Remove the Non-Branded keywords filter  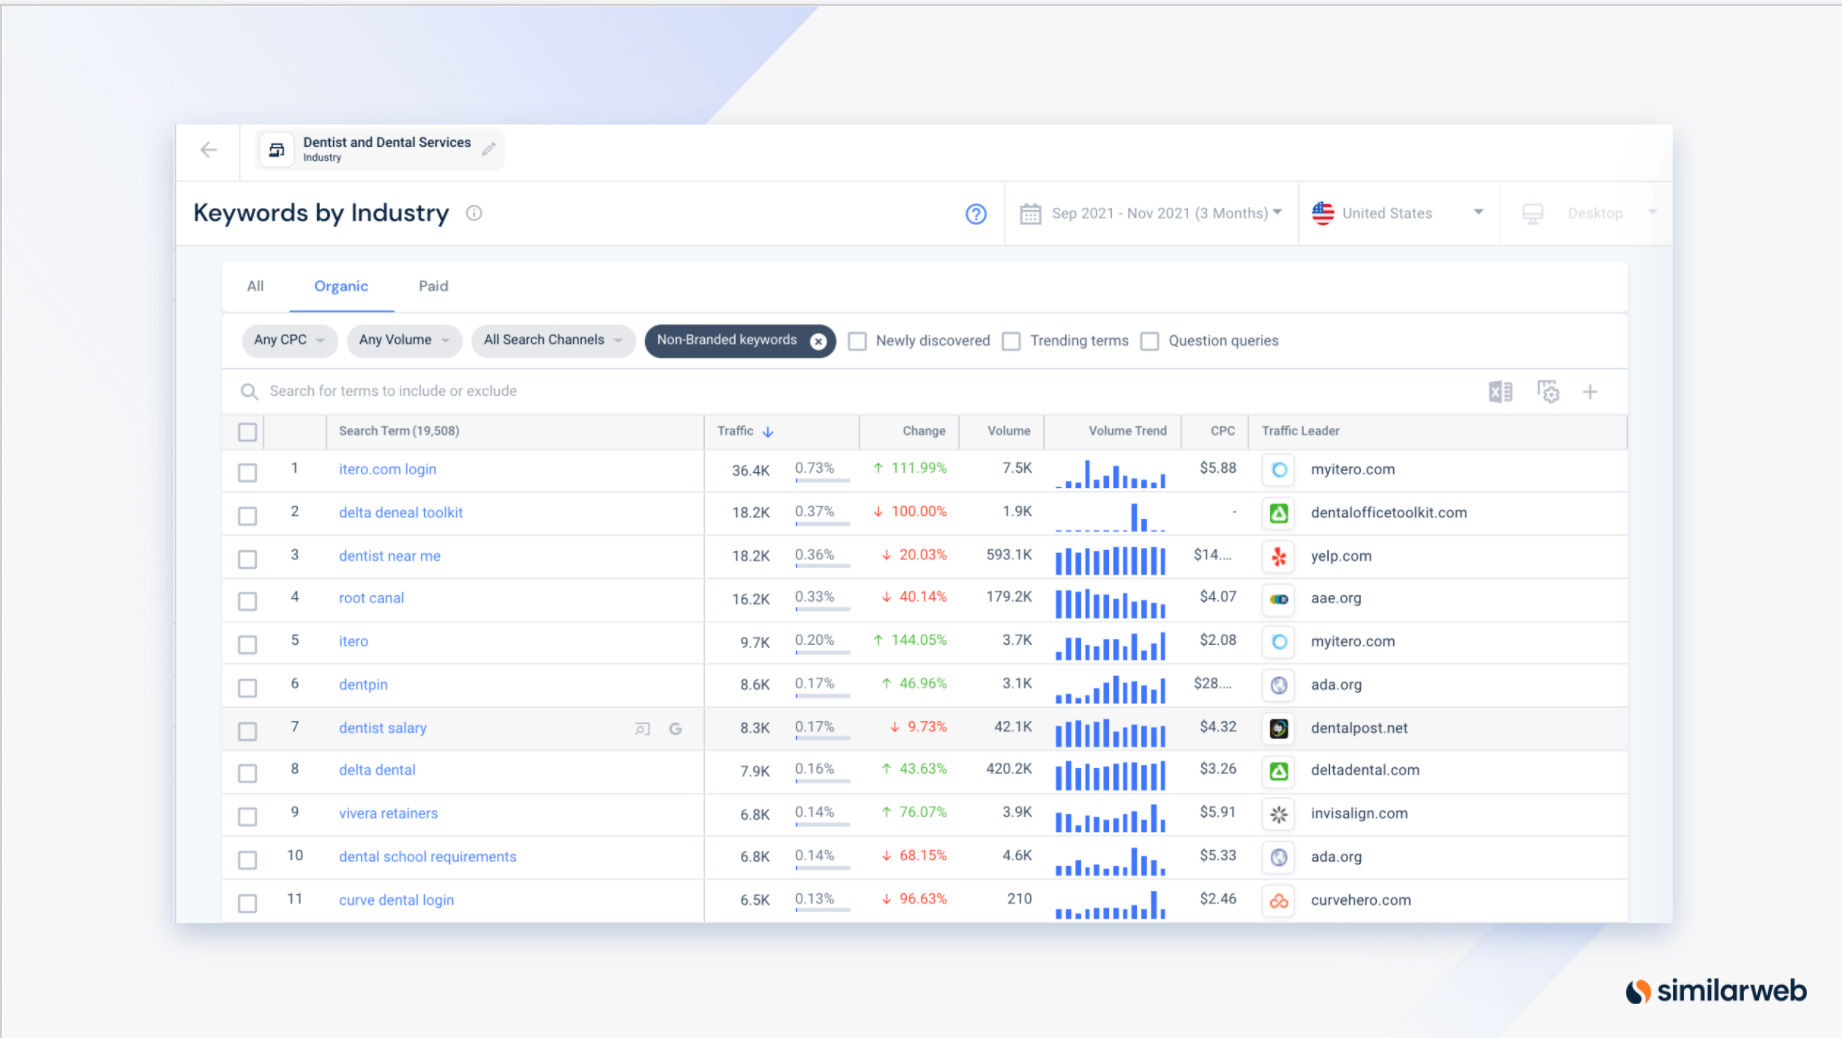pos(818,341)
